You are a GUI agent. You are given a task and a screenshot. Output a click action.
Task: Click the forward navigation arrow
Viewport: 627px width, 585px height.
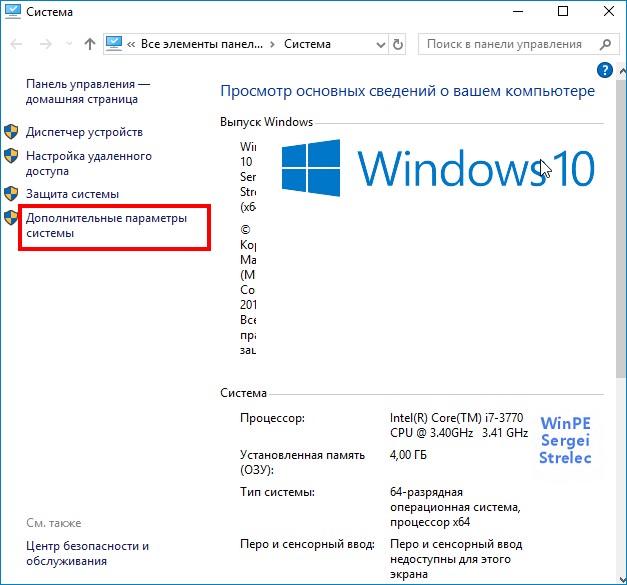pos(46,44)
